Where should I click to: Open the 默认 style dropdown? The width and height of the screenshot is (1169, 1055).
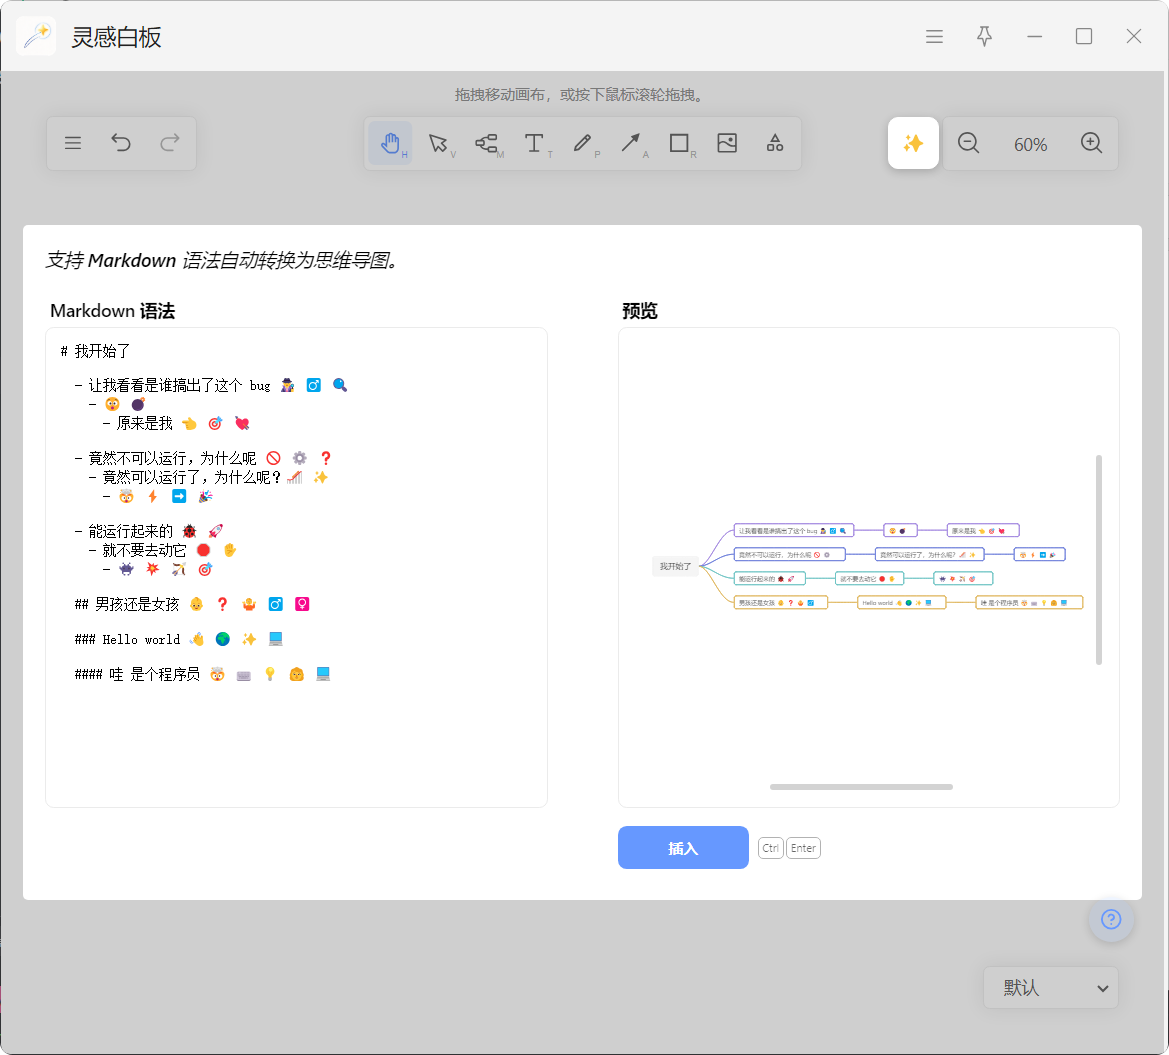click(1051, 988)
